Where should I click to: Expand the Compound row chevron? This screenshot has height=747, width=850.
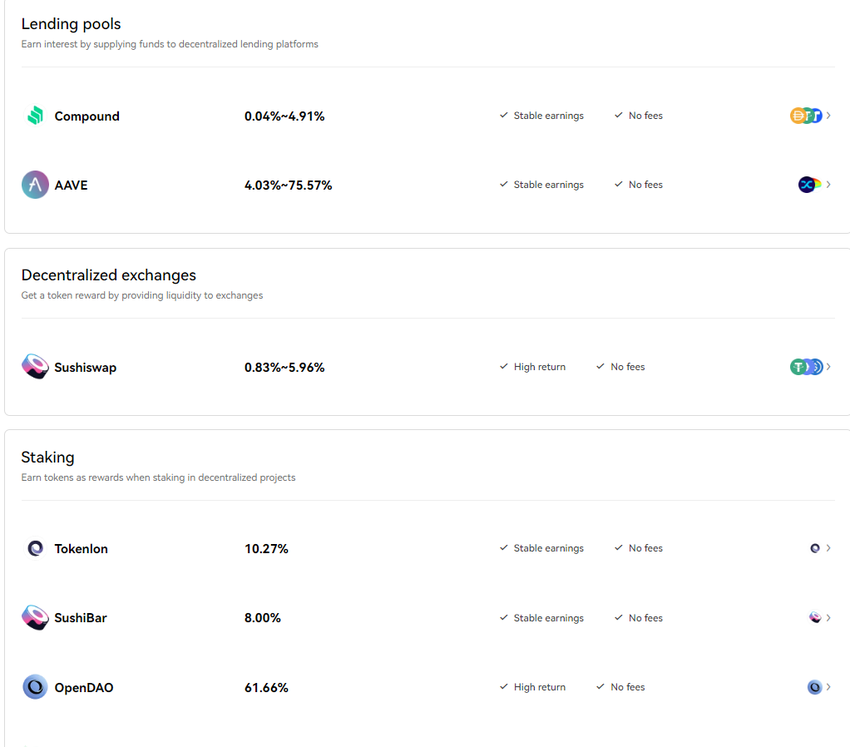point(828,115)
